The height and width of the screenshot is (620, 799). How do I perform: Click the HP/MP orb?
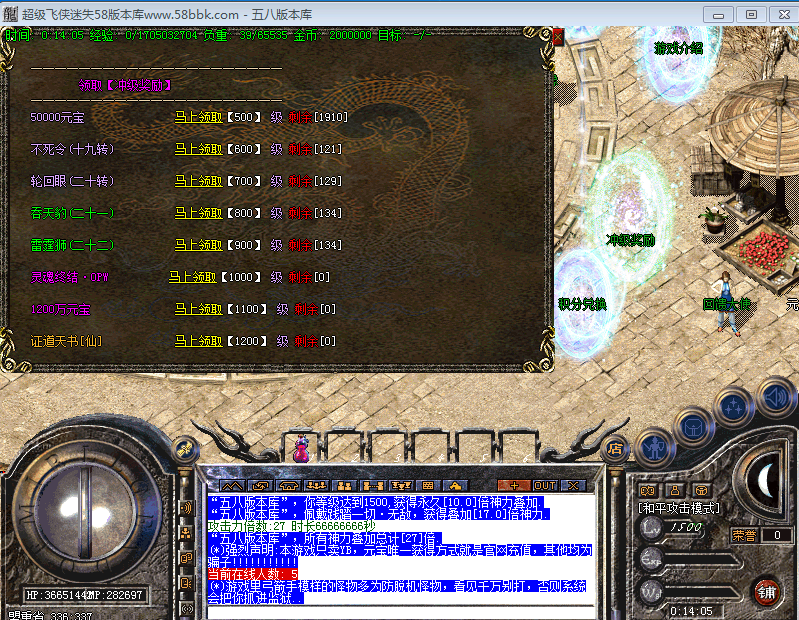pos(87,511)
